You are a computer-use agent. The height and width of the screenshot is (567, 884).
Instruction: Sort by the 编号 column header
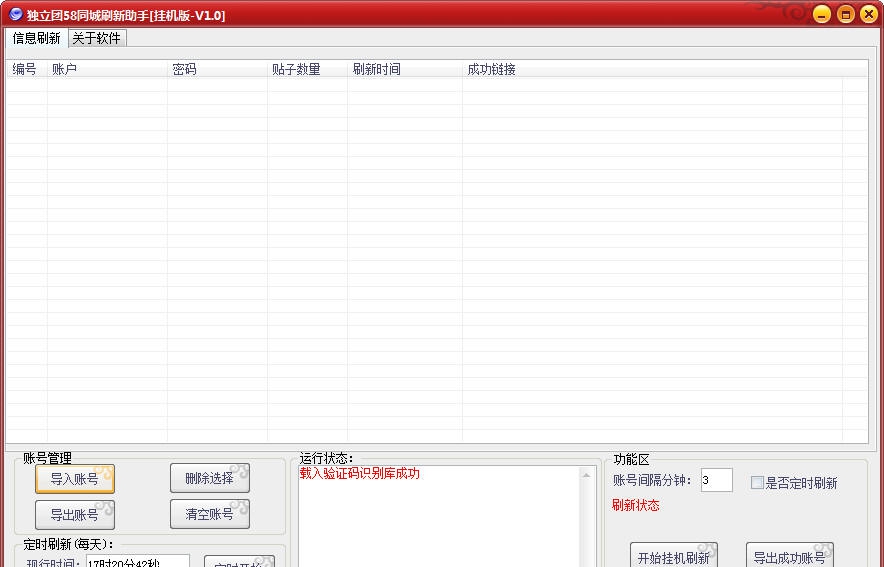26,69
